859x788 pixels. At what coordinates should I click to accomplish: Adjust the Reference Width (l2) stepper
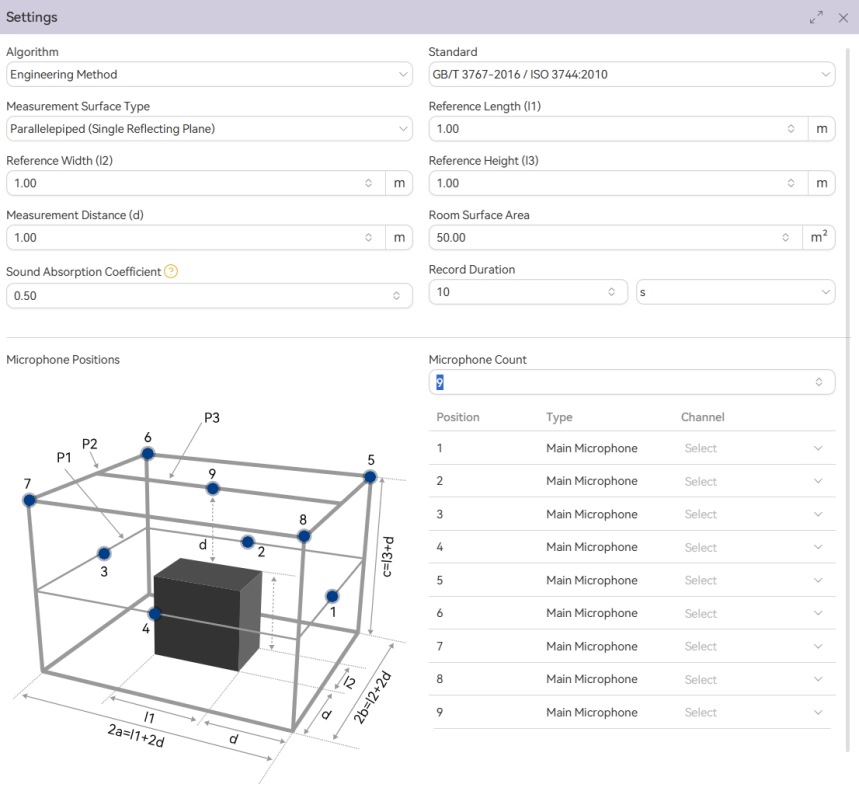369,184
